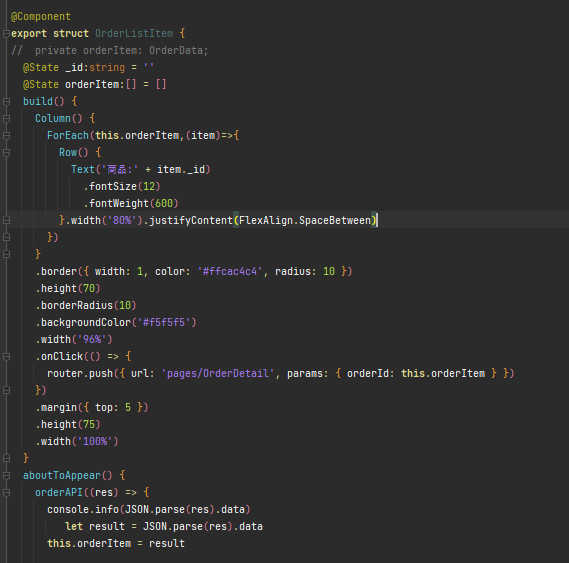Click the router.push call
569x563 pixels.
[79, 374]
